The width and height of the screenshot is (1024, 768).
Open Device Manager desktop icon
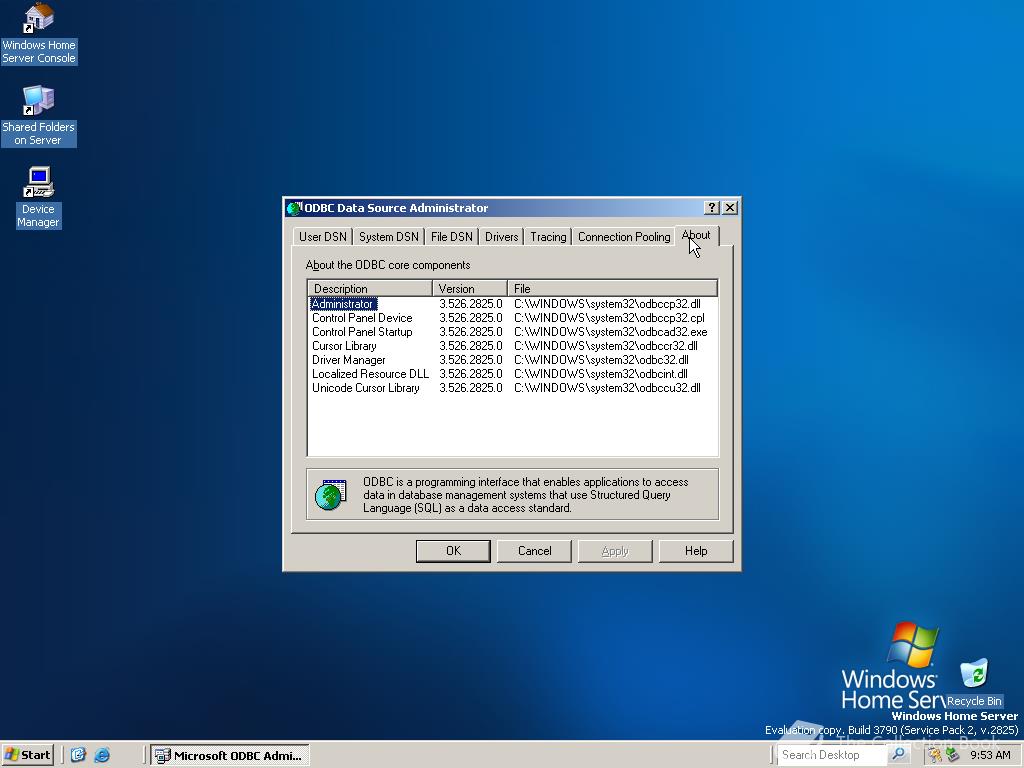pyautogui.click(x=39, y=197)
